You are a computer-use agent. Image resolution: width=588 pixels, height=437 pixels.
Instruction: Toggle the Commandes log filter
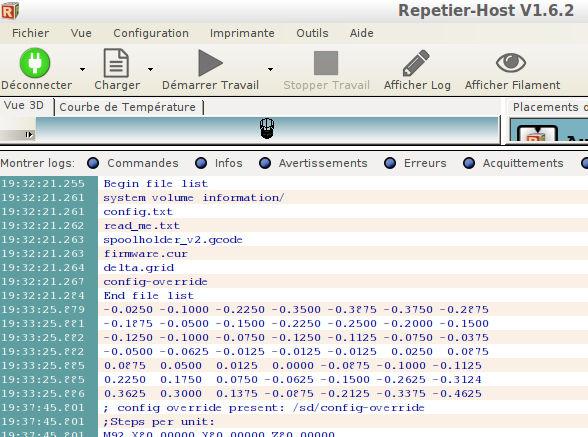coord(93,163)
